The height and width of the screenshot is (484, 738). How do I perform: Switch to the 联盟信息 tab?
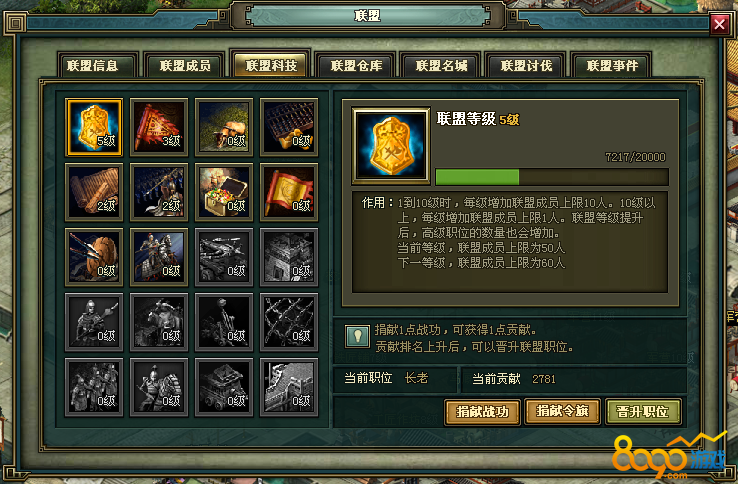coord(93,65)
